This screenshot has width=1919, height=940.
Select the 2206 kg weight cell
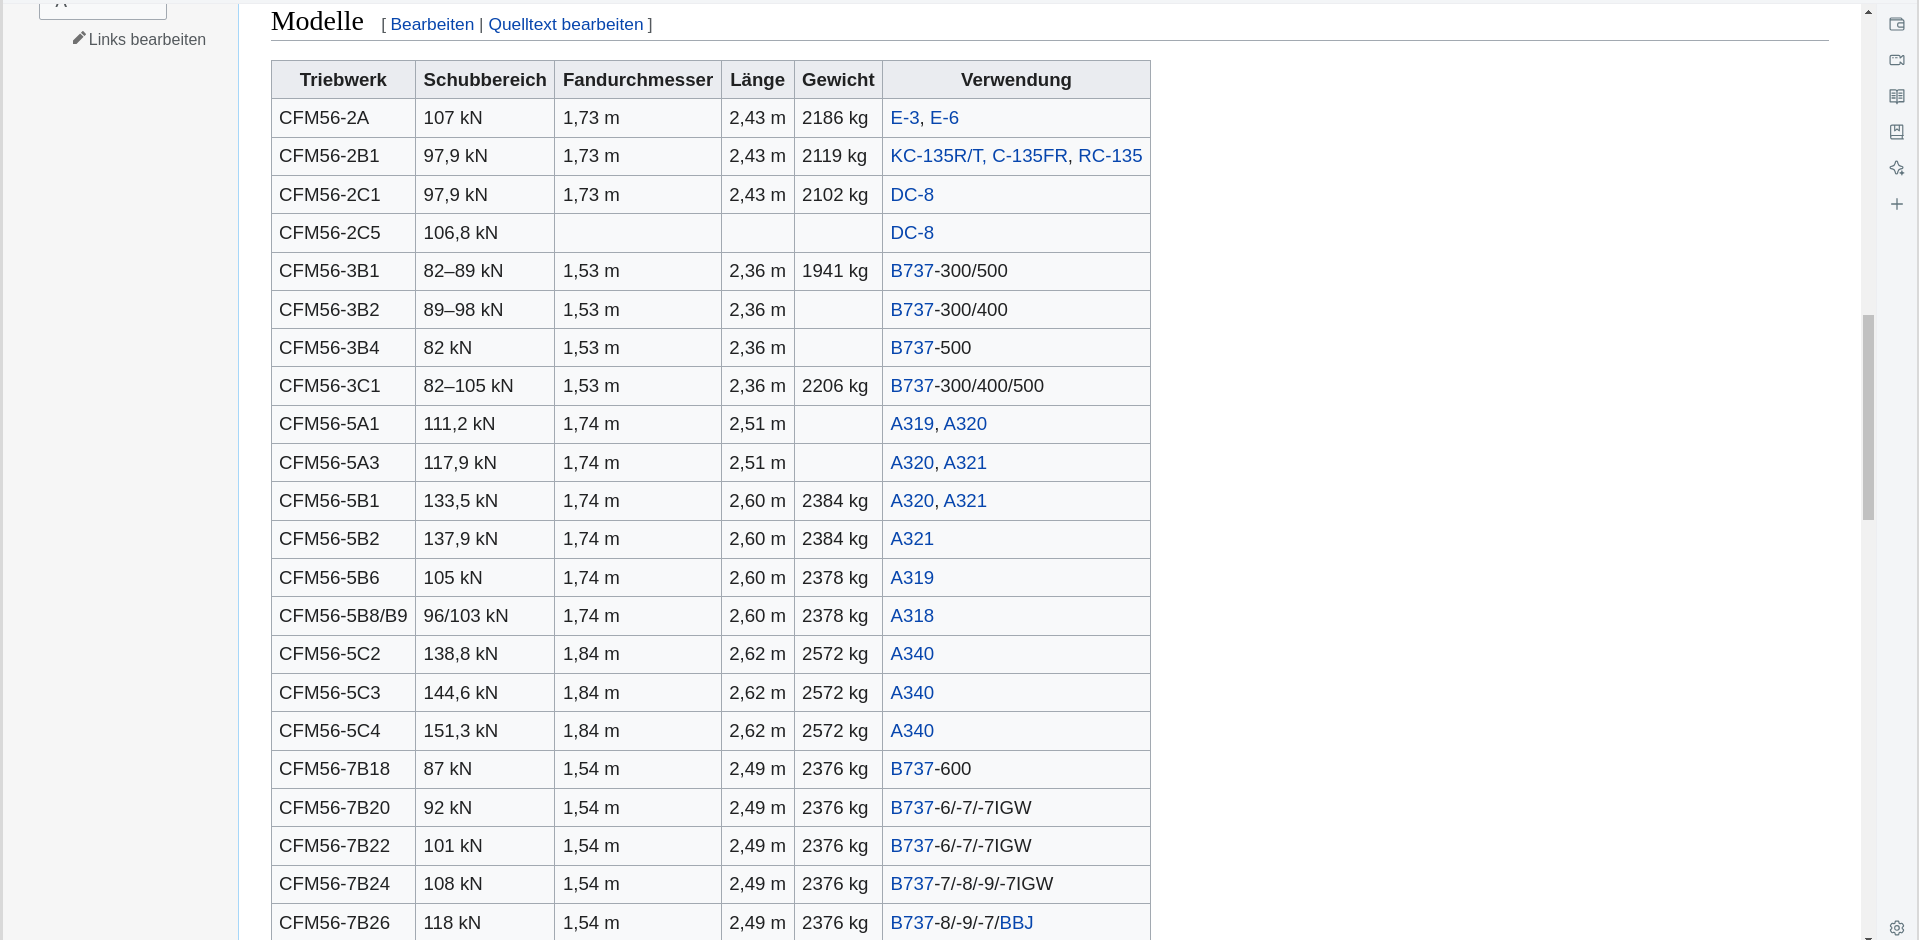tap(838, 386)
